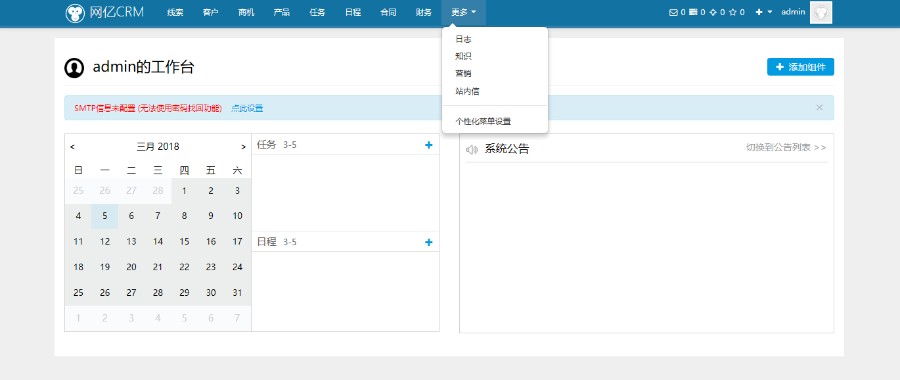The width and height of the screenshot is (900, 380).
Task: Select calendar day 19
Action: tap(104, 267)
